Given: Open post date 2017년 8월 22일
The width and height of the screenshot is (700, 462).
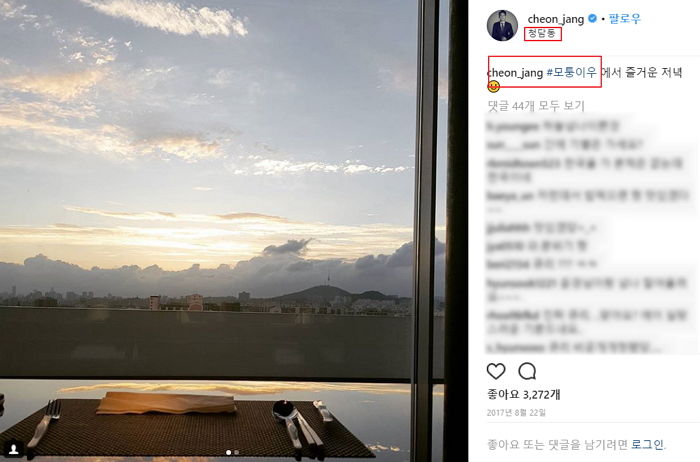Looking at the screenshot, I should click(516, 413).
